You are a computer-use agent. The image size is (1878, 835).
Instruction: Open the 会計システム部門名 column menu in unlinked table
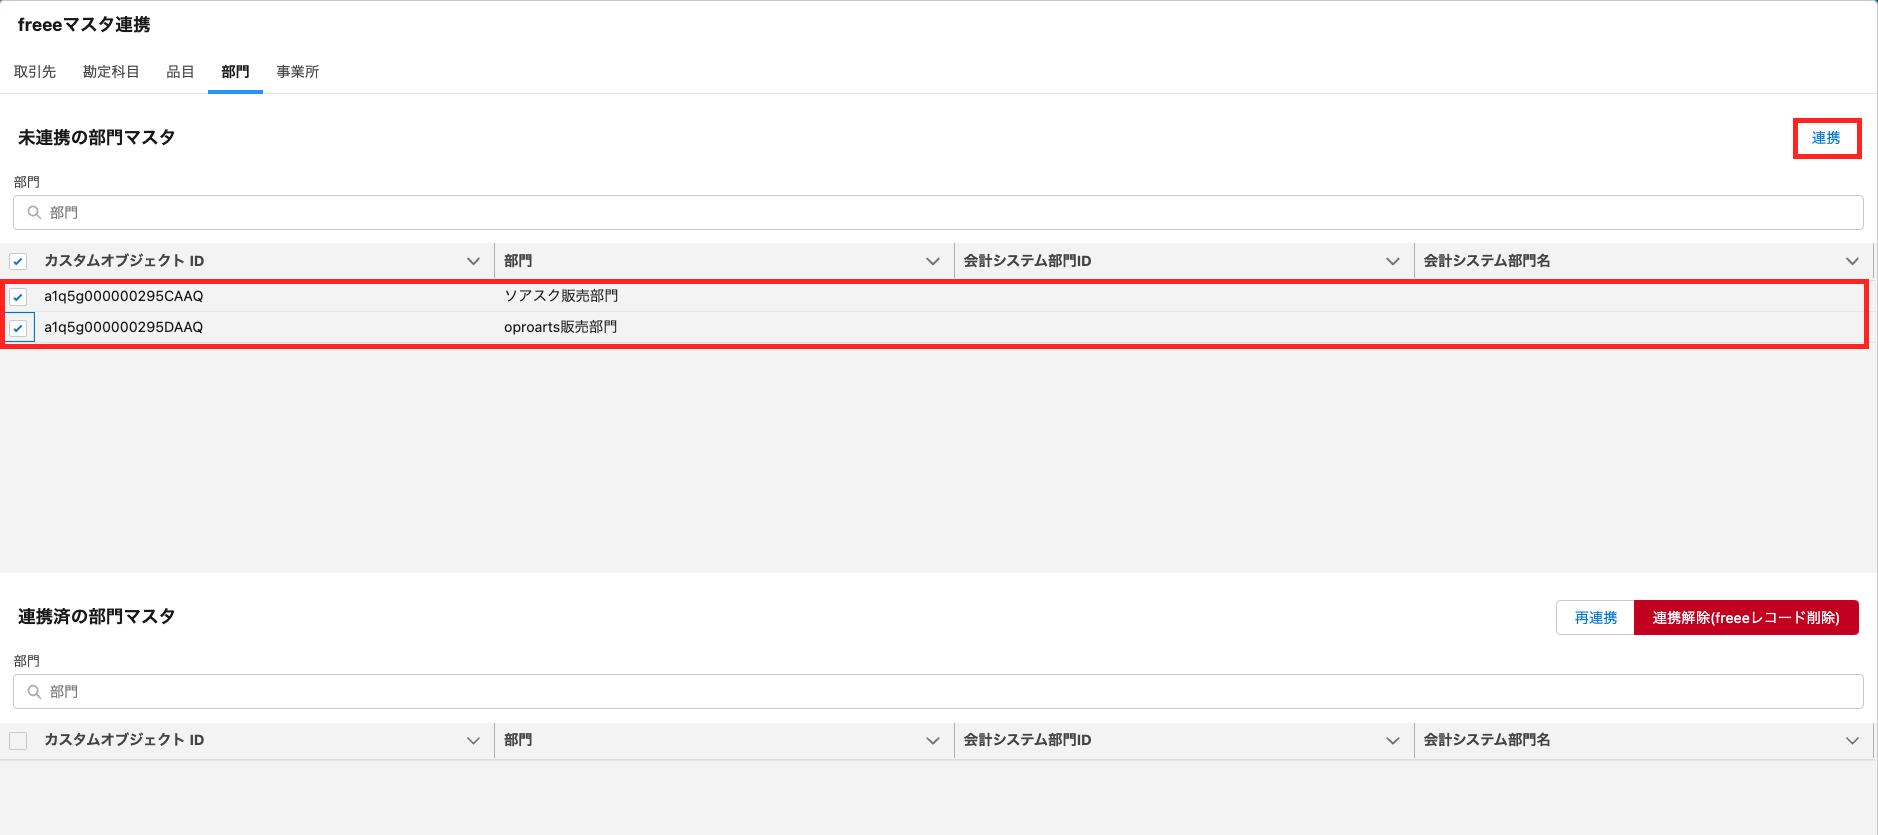(x=1852, y=261)
